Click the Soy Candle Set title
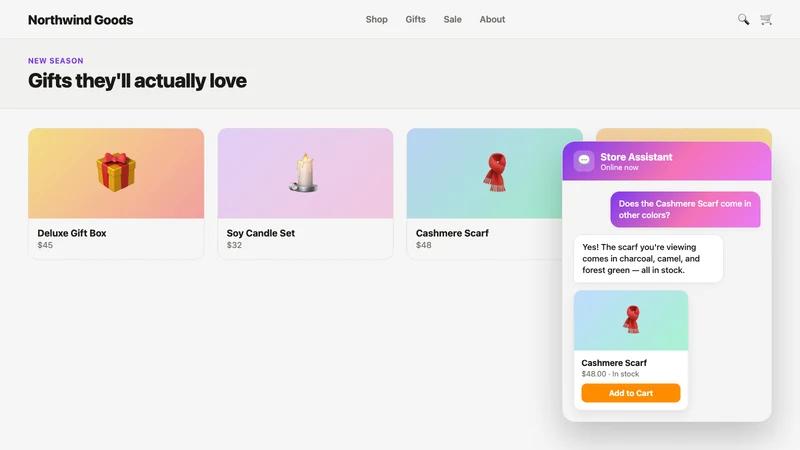The image size is (800, 450). [x=261, y=233]
